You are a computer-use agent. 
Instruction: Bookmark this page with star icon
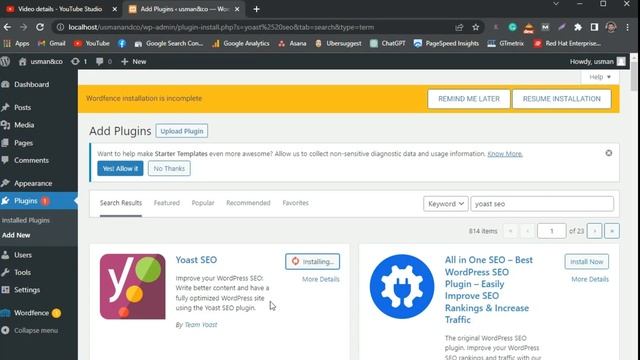(476, 27)
